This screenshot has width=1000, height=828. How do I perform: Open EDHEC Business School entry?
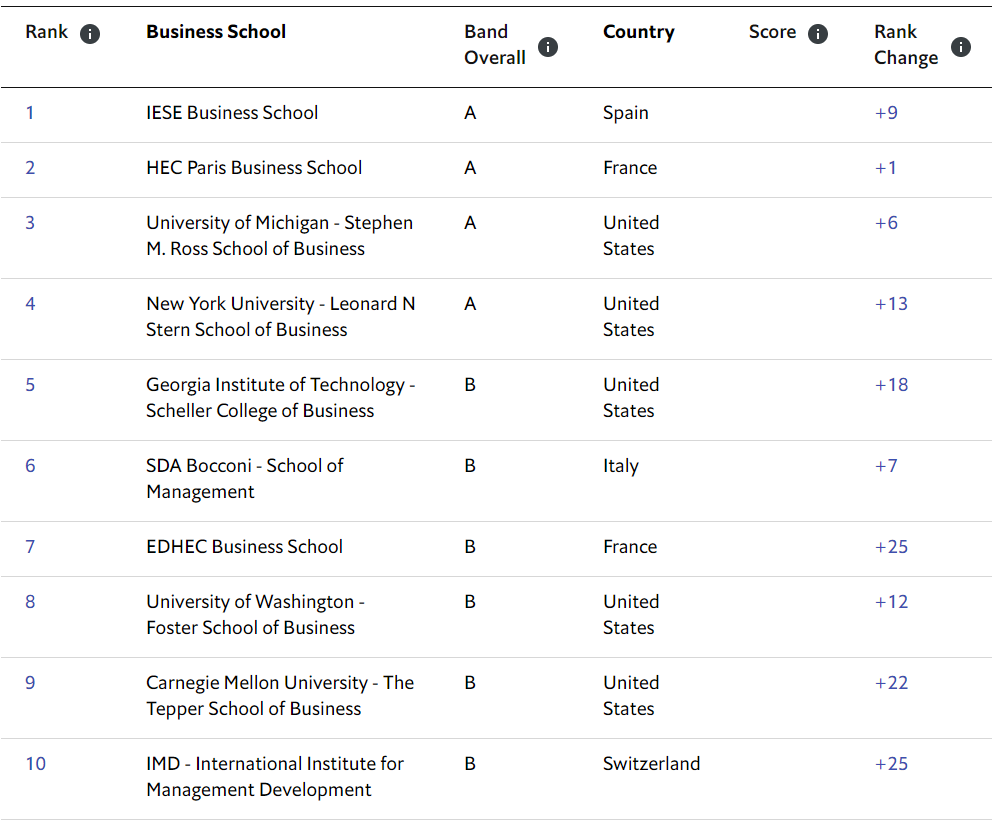244,547
